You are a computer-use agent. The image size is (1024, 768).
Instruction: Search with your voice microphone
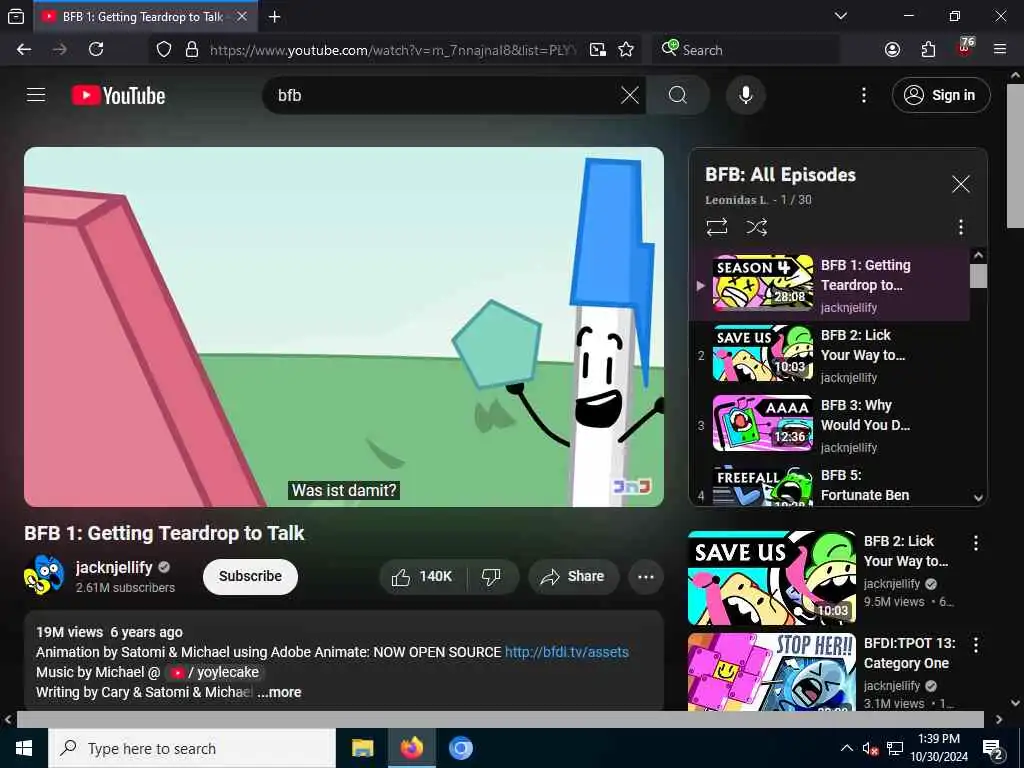pyautogui.click(x=745, y=95)
